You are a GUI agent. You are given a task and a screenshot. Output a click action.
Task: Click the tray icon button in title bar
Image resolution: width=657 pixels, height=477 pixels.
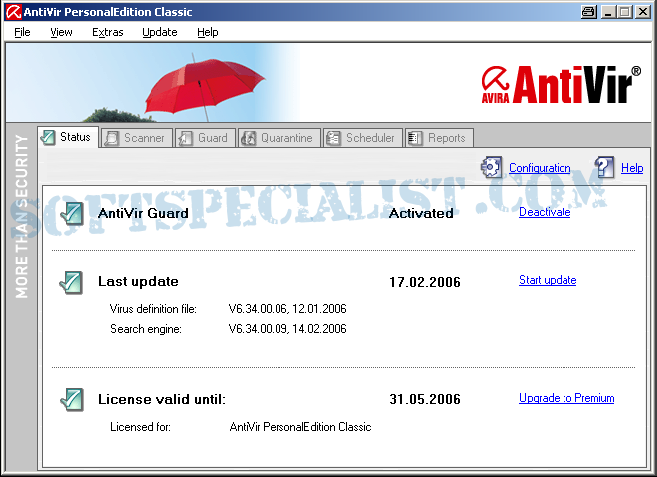pos(589,12)
